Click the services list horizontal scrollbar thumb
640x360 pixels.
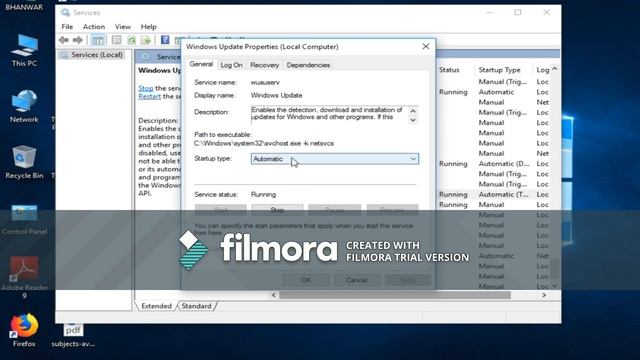[395, 295]
